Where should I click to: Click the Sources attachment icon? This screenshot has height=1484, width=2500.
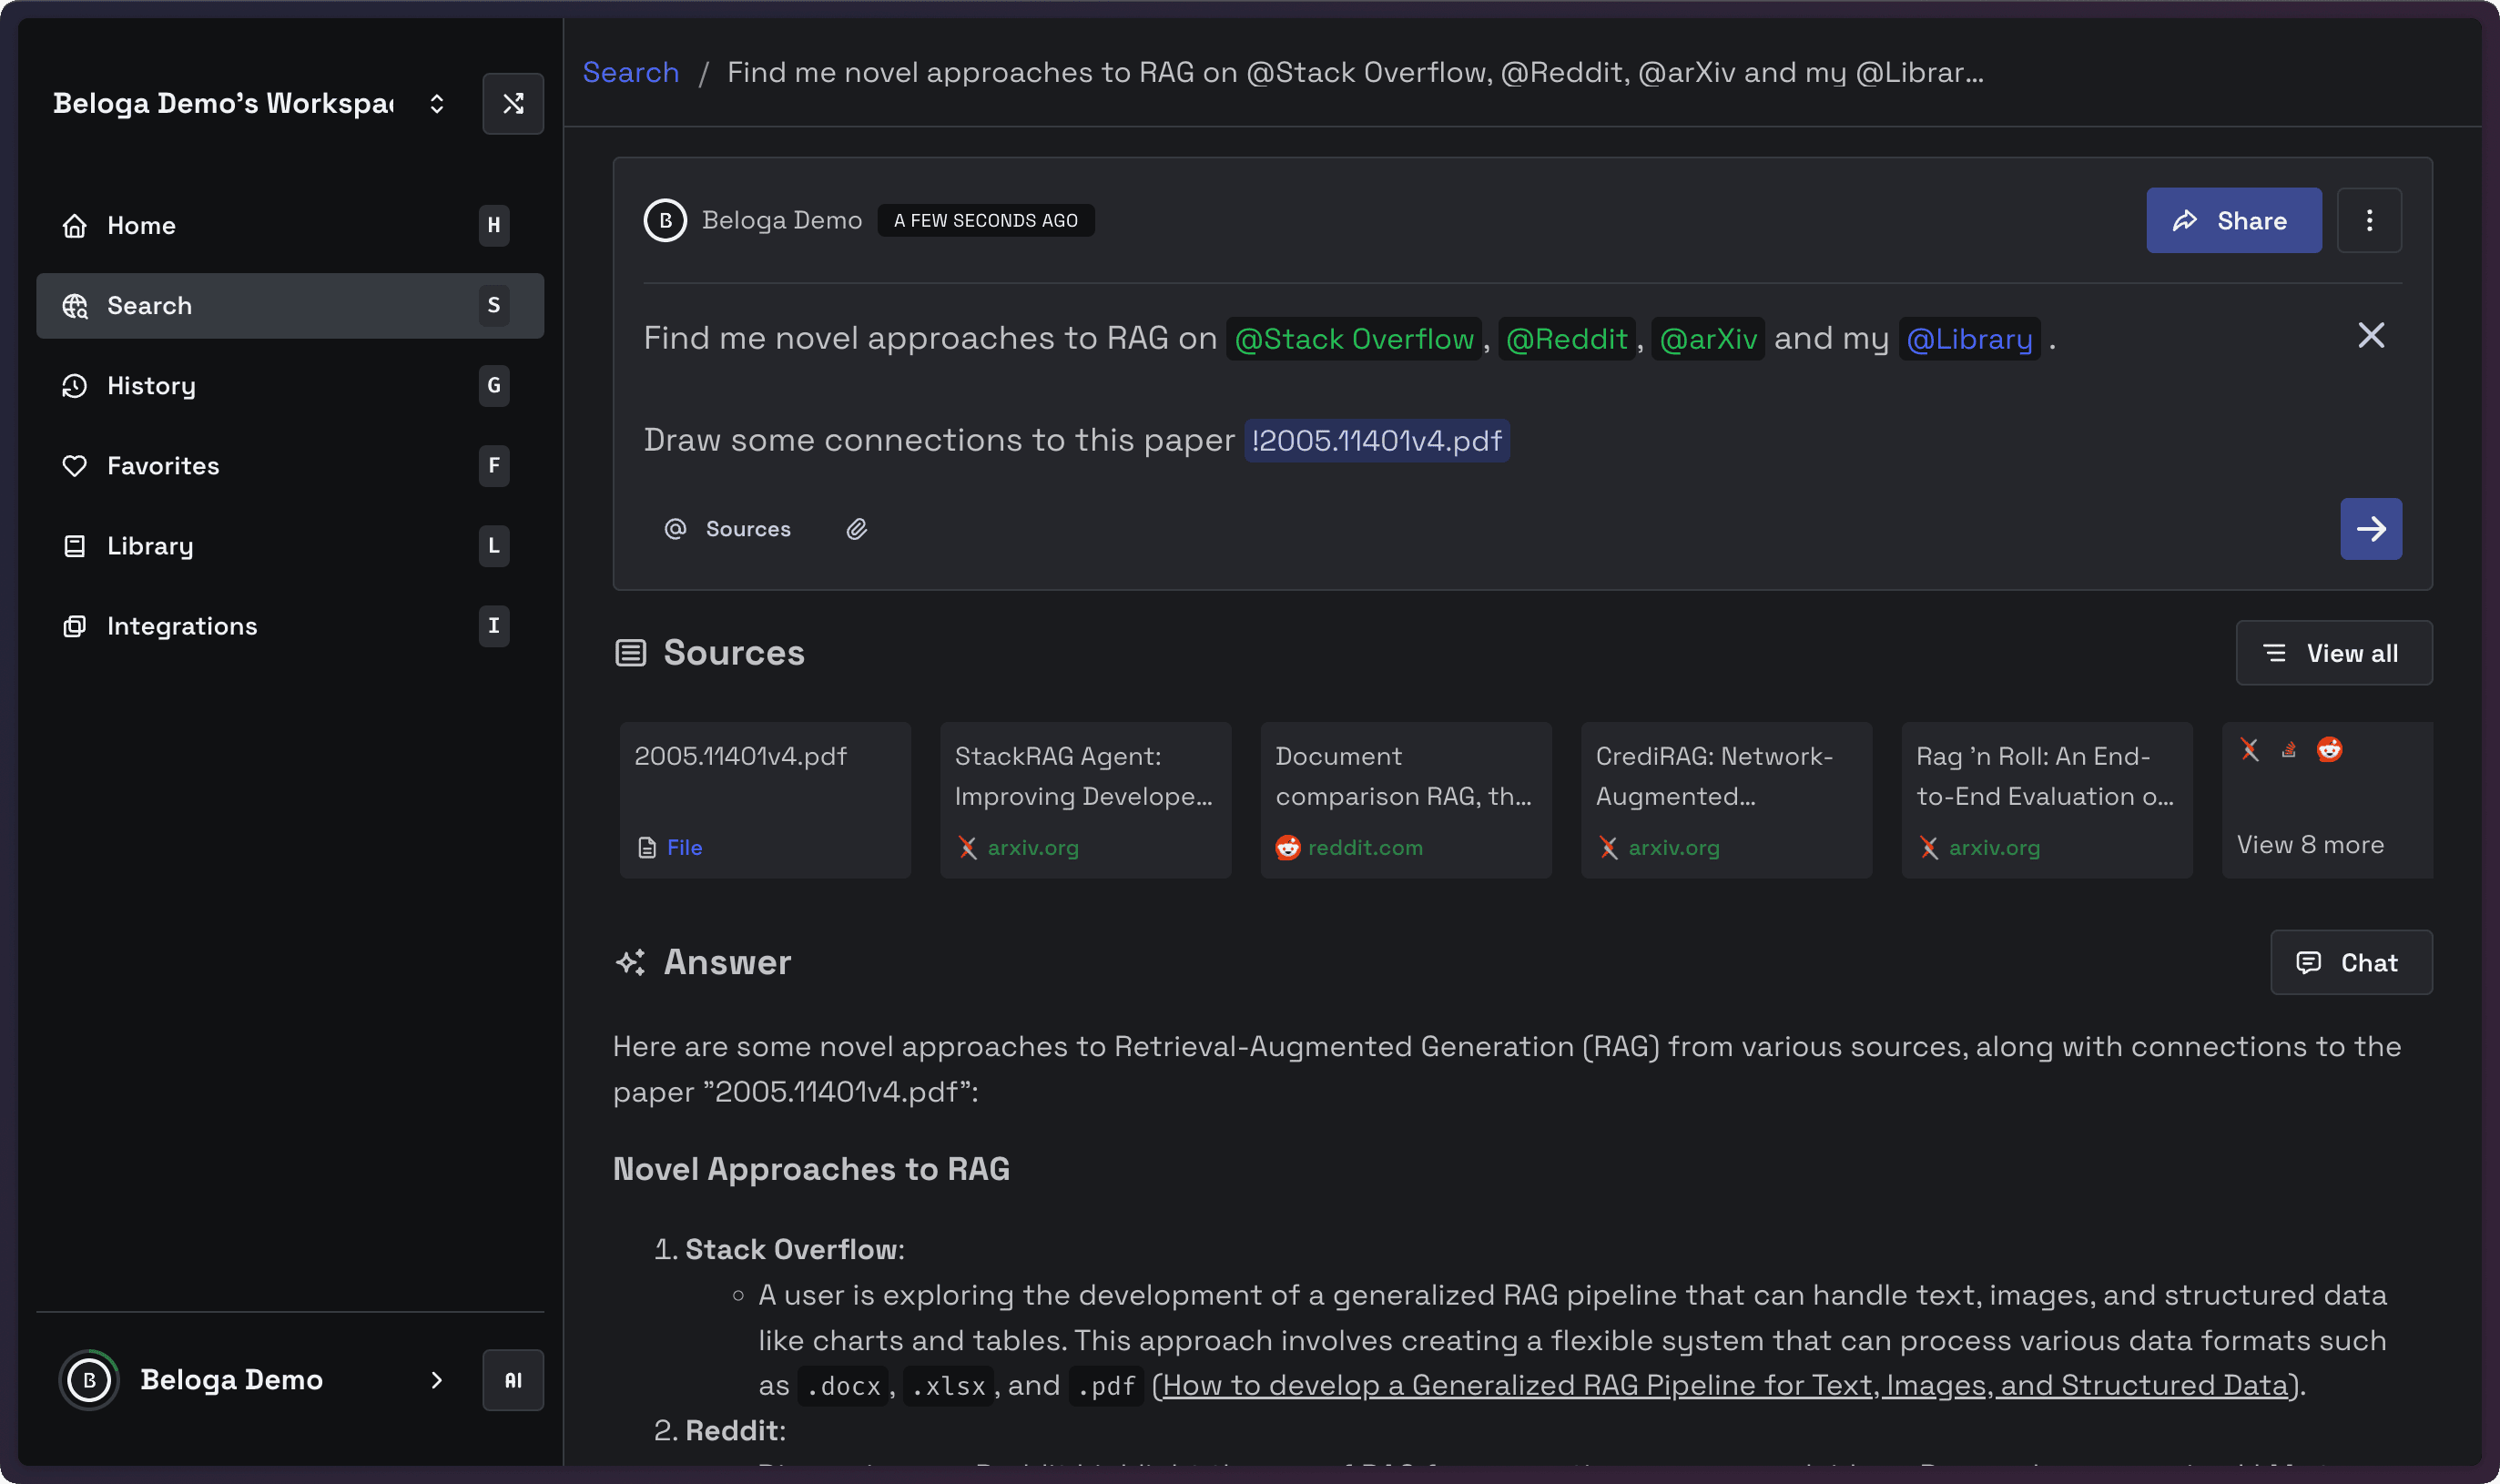click(857, 528)
